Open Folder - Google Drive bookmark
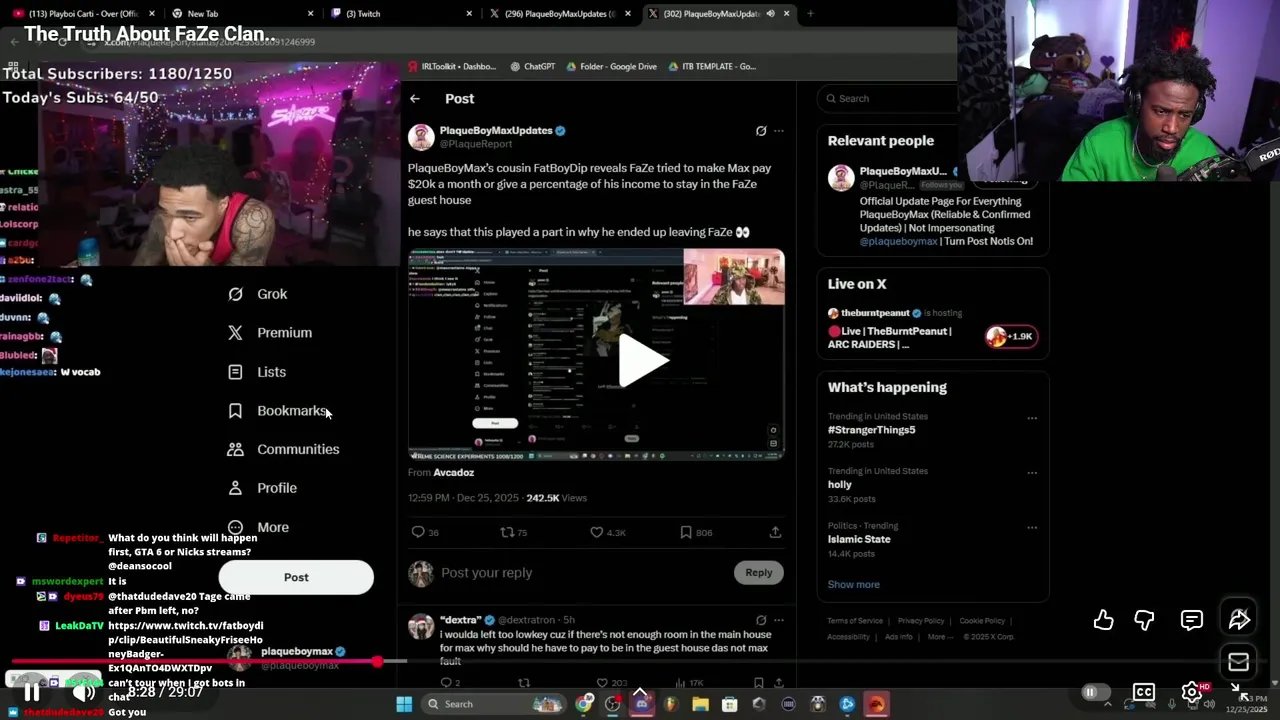 click(x=611, y=66)
